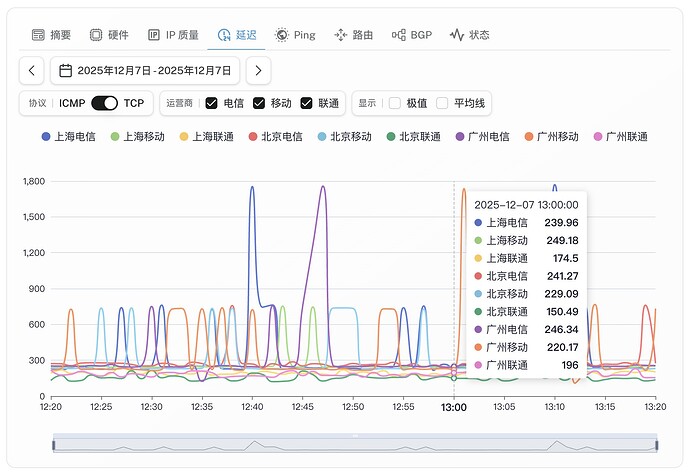The width and height of the screenshot is (690, 474).
Task: Click the tooltip value 174.5 for 上海联通
Action: 565,258
